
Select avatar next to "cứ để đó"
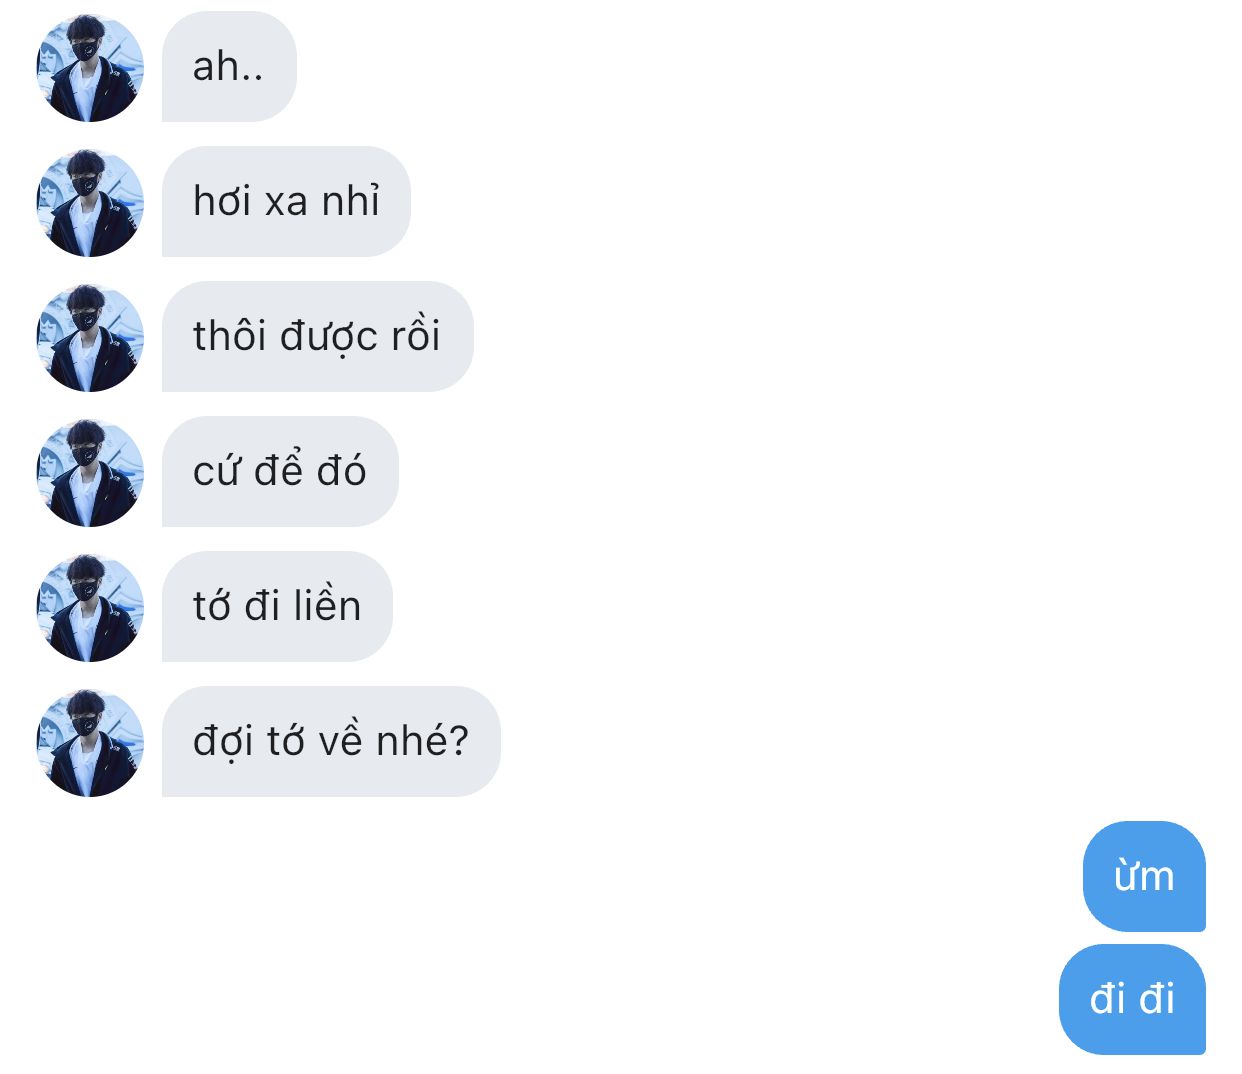[x=90, y=472]
